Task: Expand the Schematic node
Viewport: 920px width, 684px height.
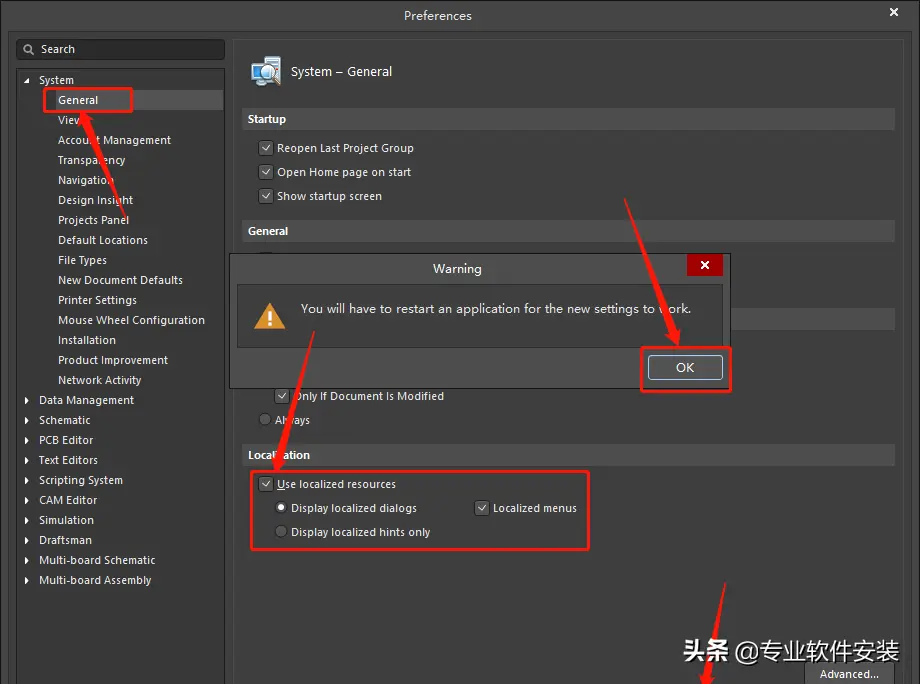Action: [x=26, y=420]
